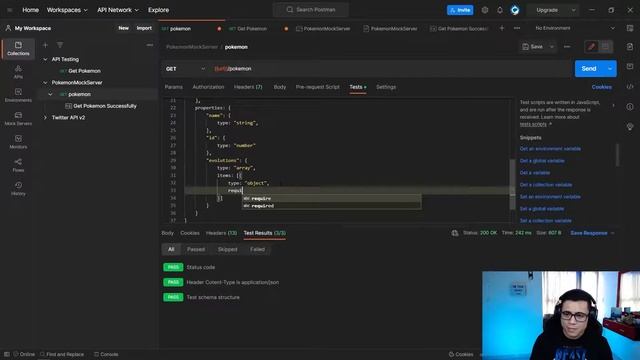Viewport: 640px width, 360px height.
Task: Insert 'Get an environment variable' snippet
Action: [x=550, y=149]
